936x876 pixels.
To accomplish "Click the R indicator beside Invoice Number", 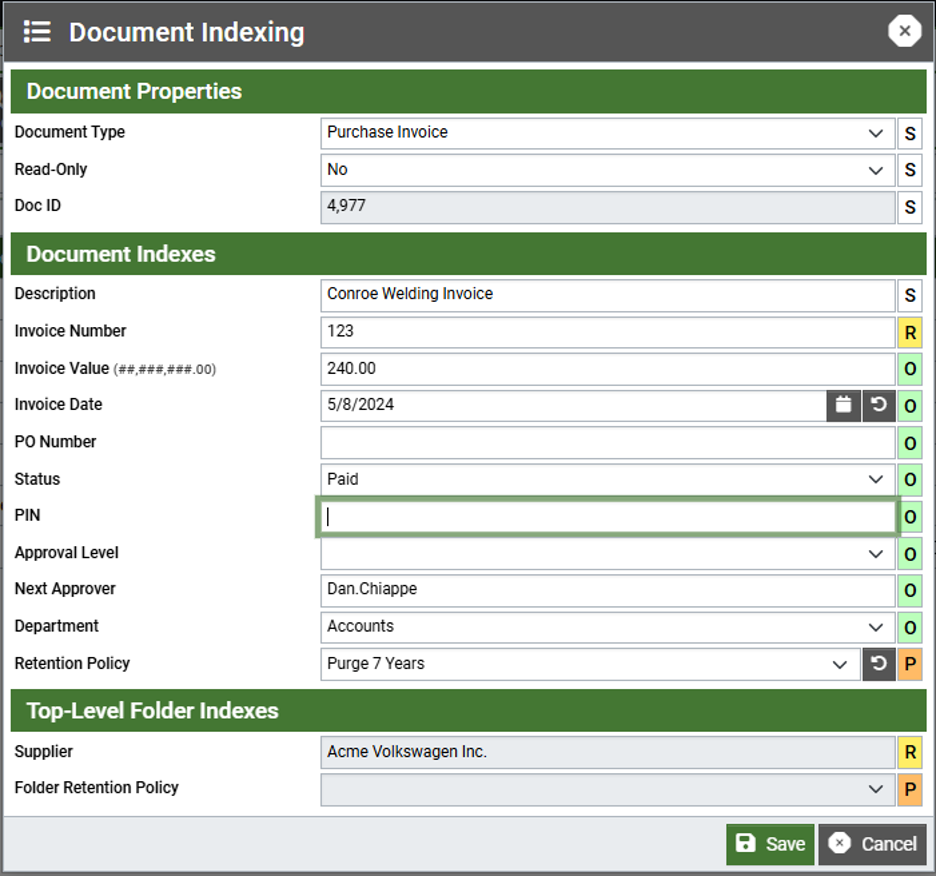I will click(910, 333).
